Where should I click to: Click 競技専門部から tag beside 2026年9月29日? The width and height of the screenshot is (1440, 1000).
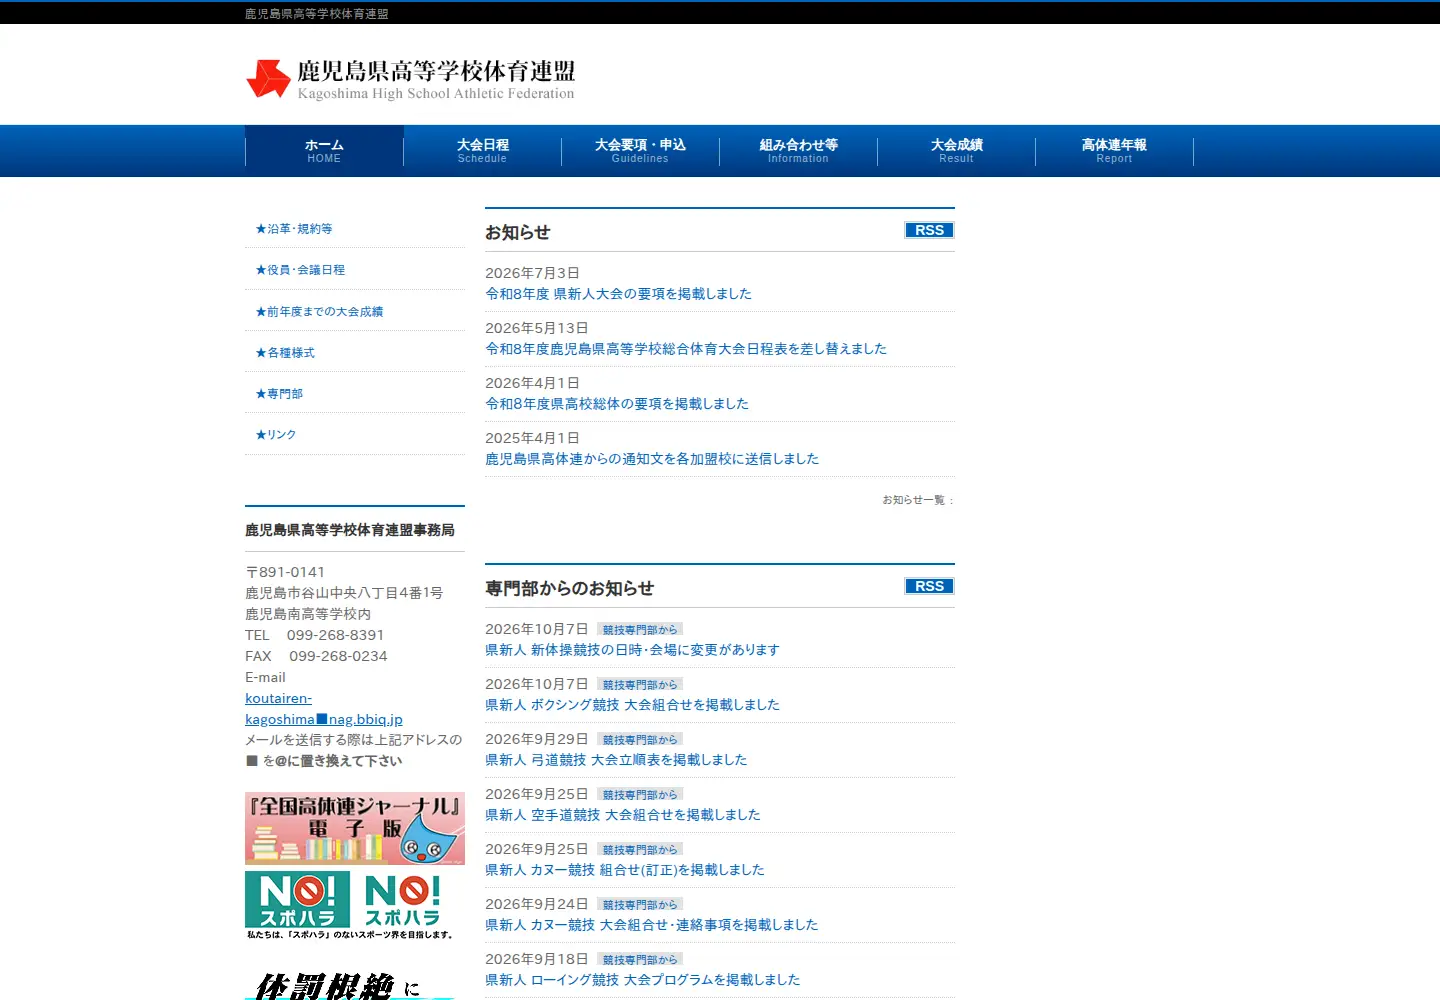pyautogui.click(x=640, y=740)
